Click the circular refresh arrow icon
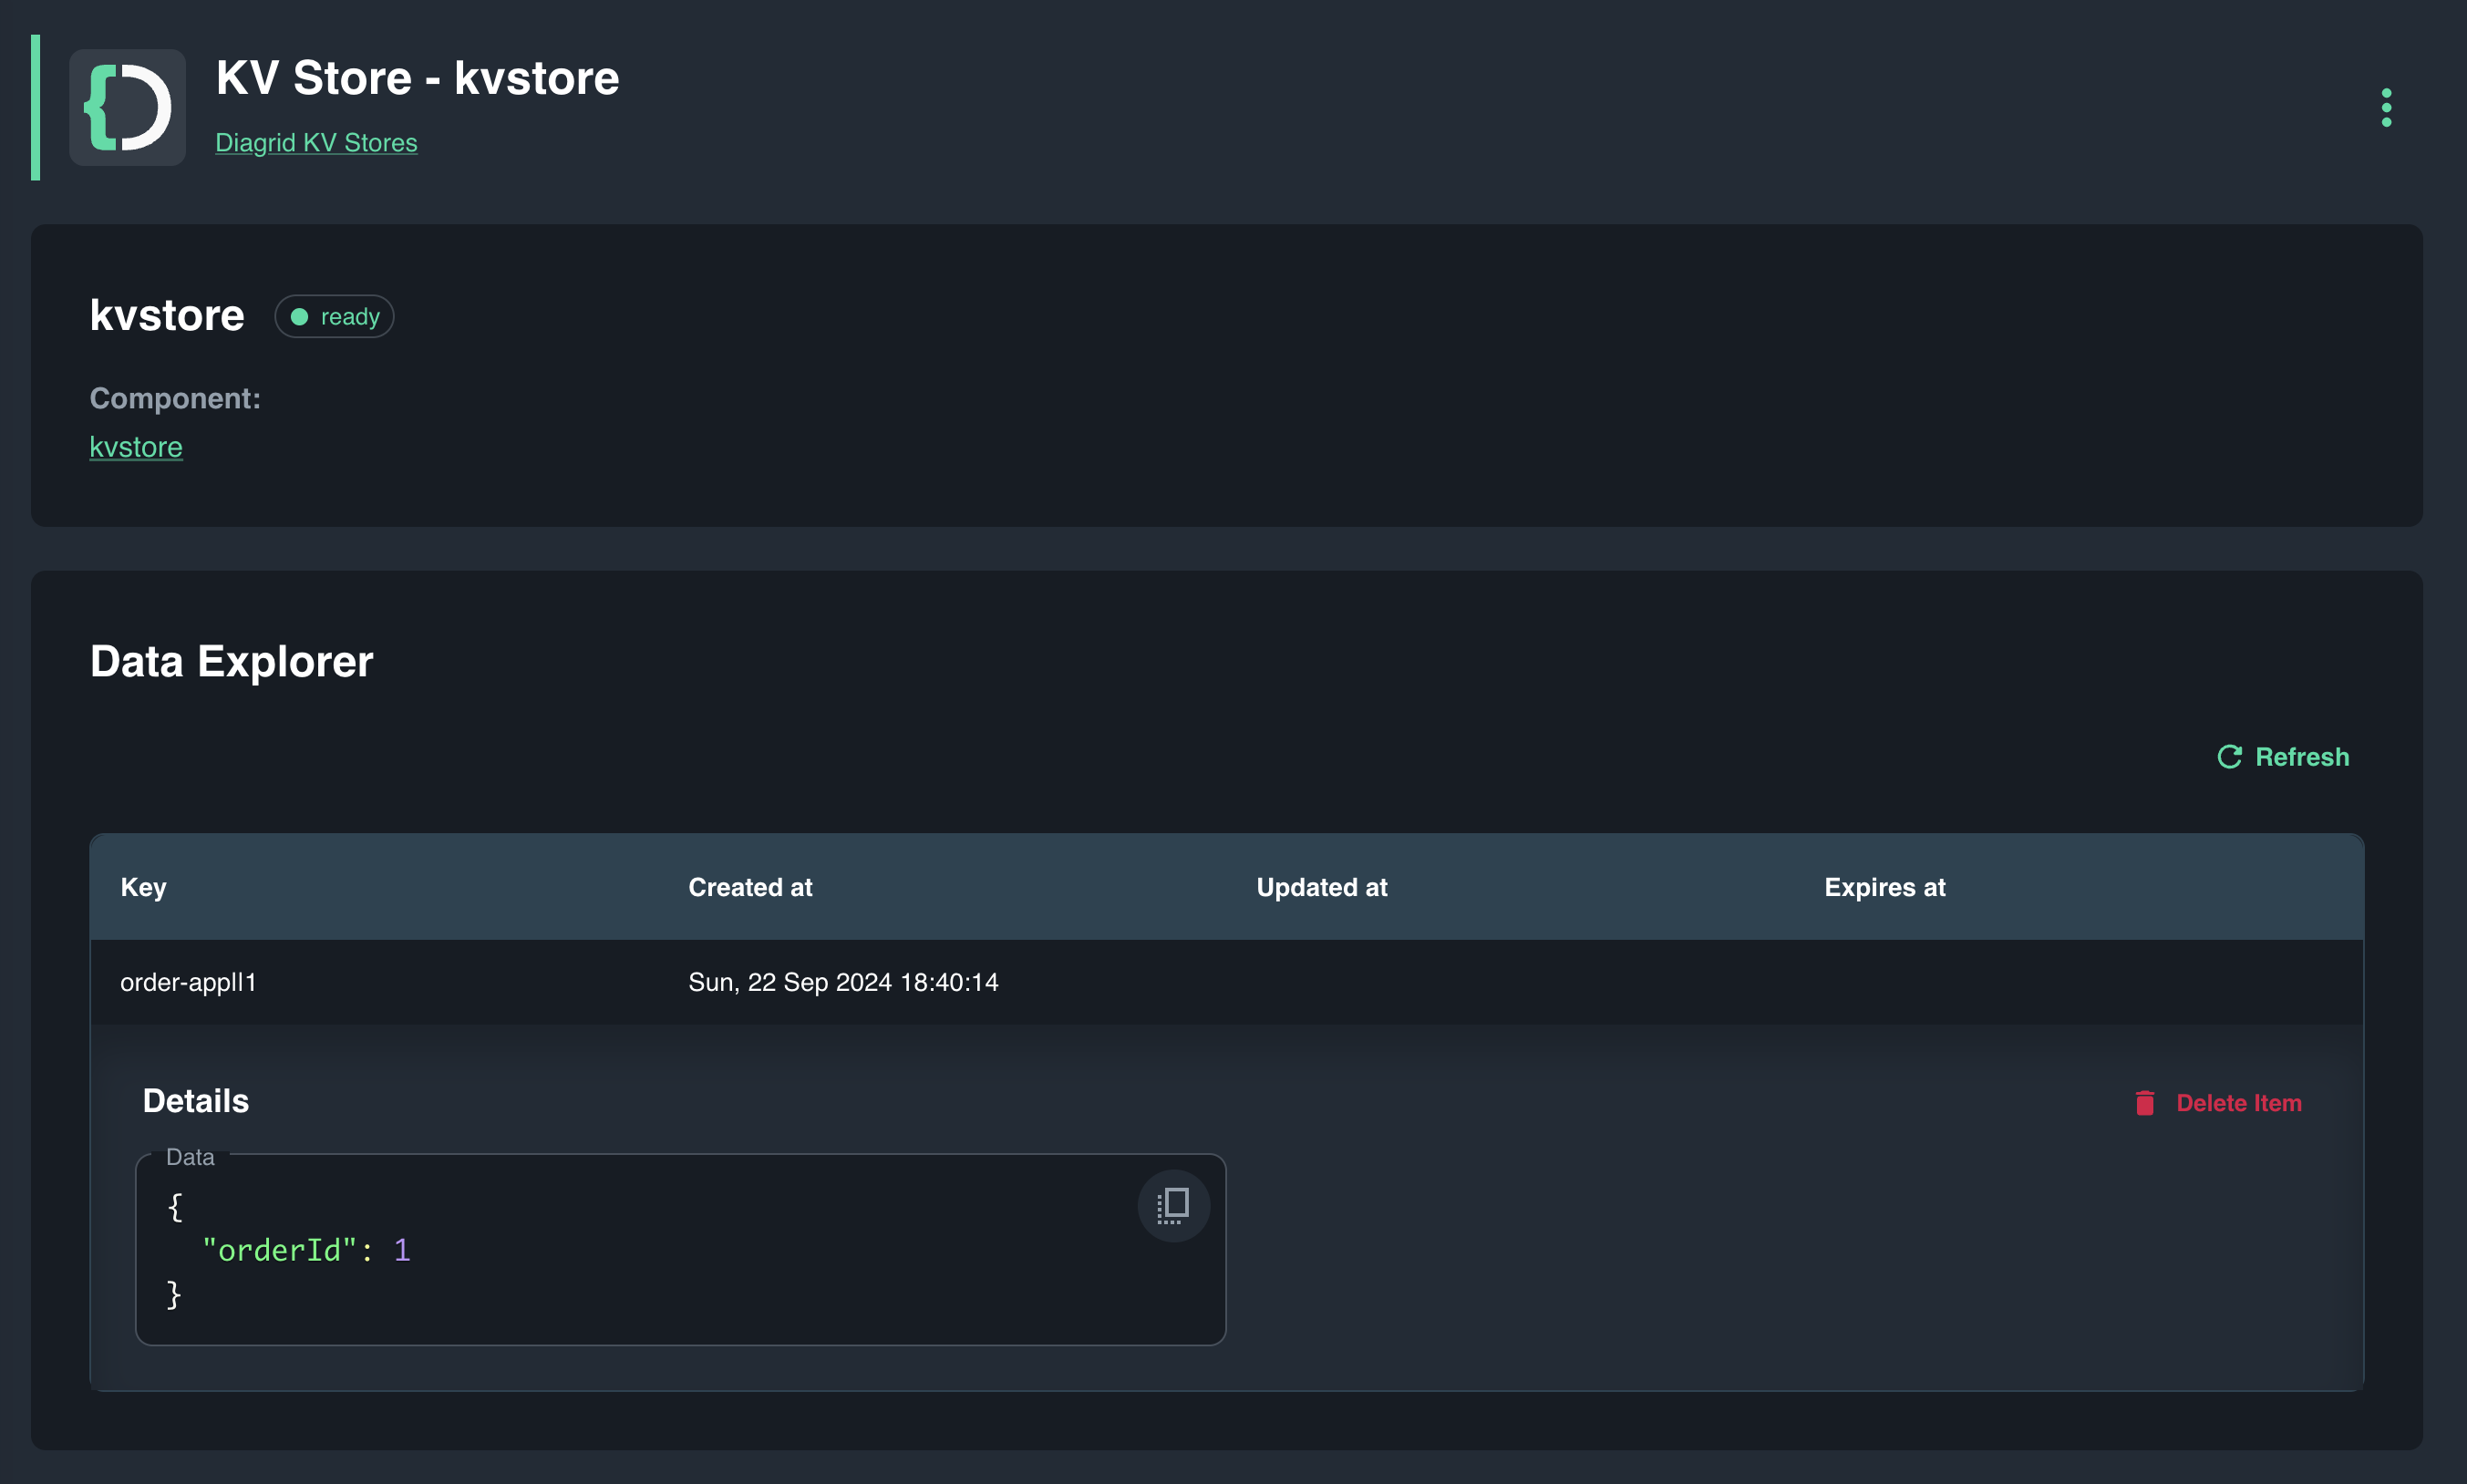 2229,757
